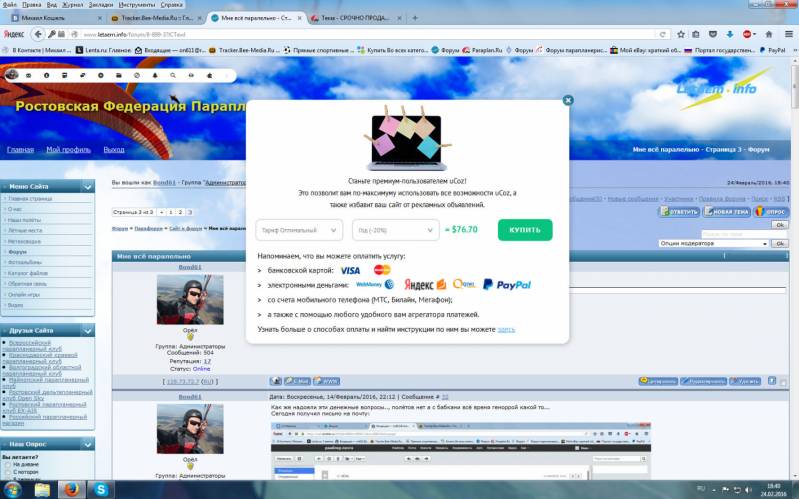Select the 'Не давние' poll option
The width and height of the screenshot is (799, 499).
(7, 465)
